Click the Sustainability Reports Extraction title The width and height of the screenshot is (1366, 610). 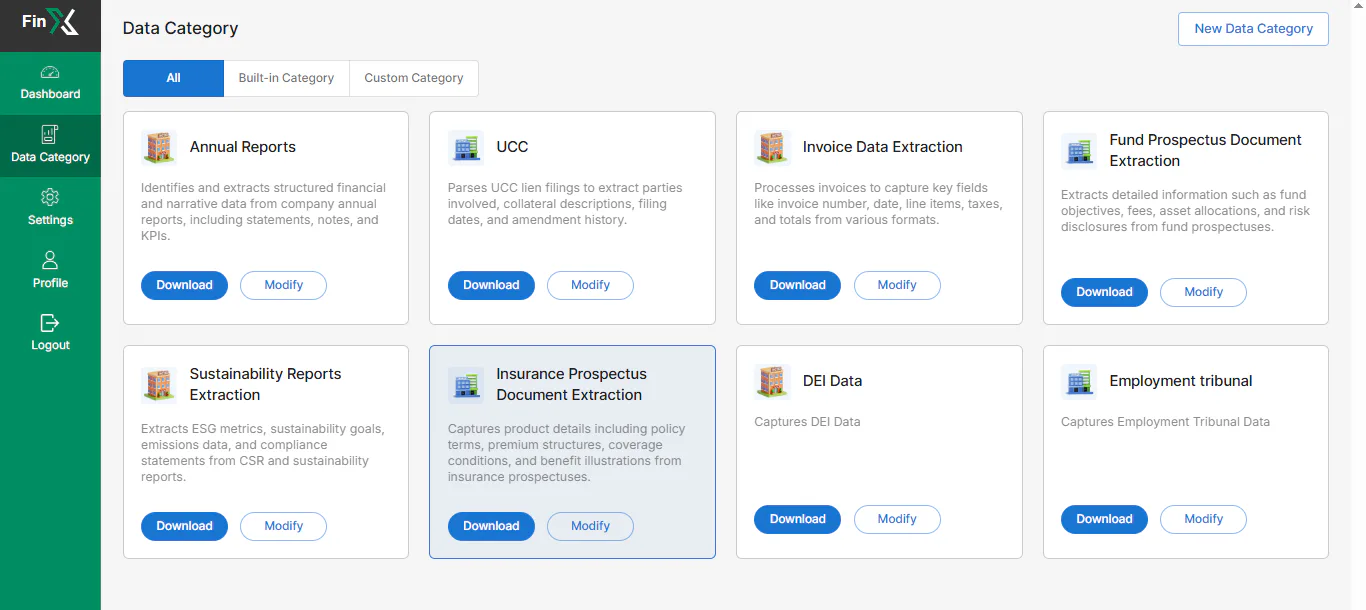pyautogui.click(x=266, y=385)
